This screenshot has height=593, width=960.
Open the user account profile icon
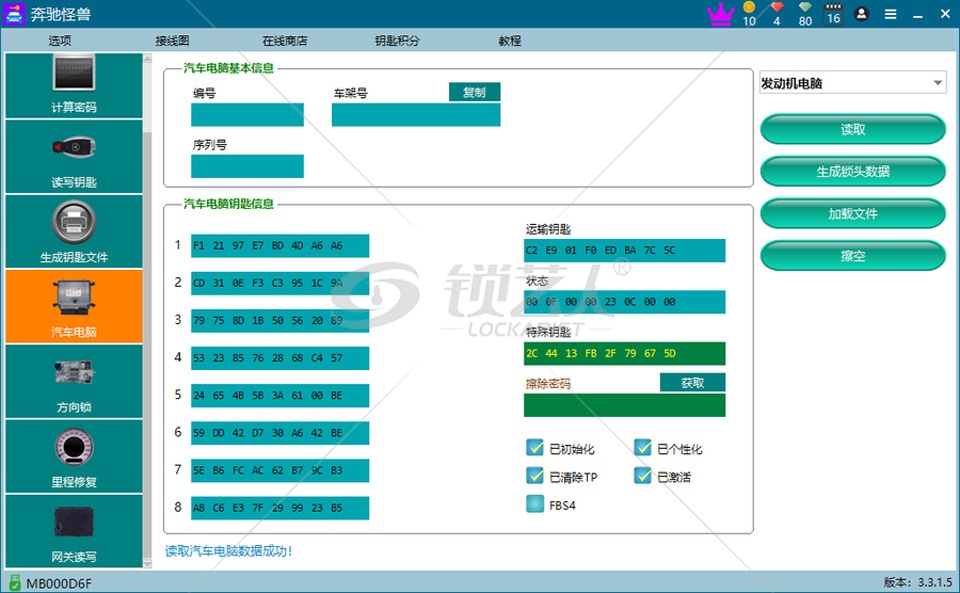tap(861, 14)
